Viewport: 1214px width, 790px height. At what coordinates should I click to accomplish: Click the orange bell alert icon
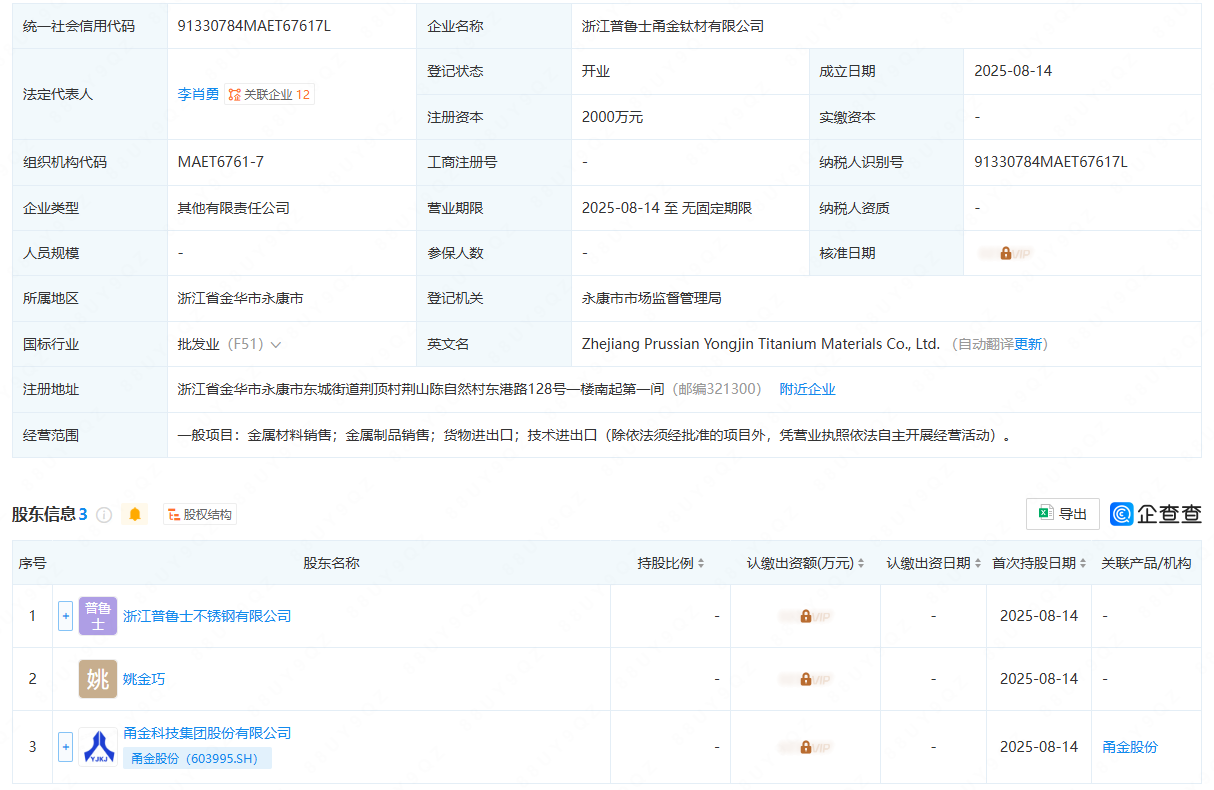135,514
